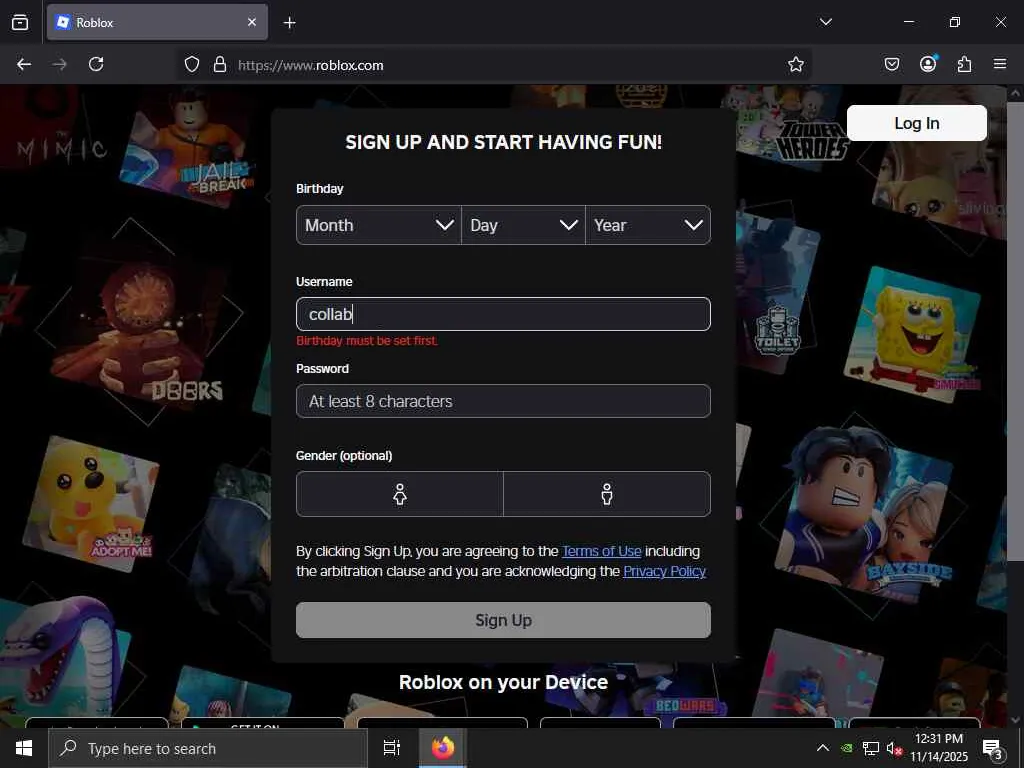
Task: Open the clock showing 12:31 PM
Action: click(939, 748)
